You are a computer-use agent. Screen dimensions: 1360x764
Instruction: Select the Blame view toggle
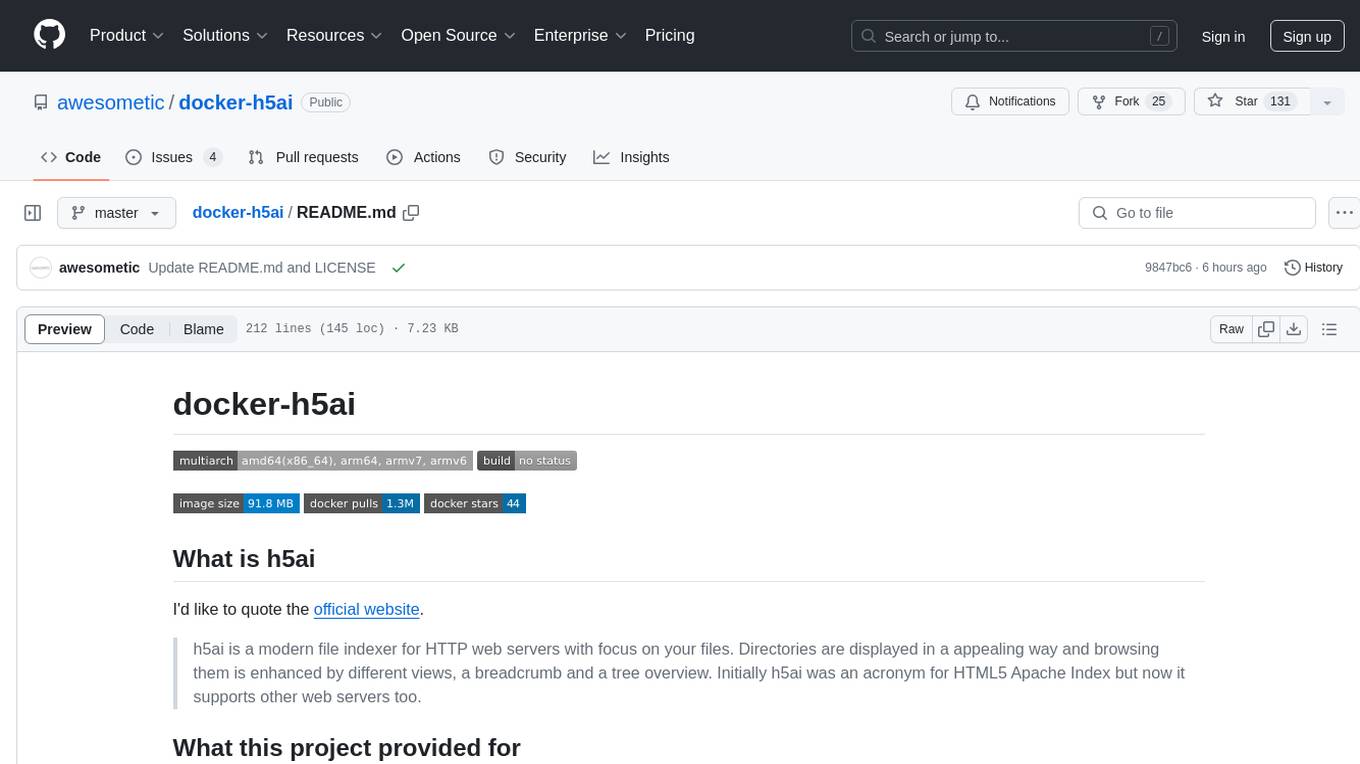(204, 329)
